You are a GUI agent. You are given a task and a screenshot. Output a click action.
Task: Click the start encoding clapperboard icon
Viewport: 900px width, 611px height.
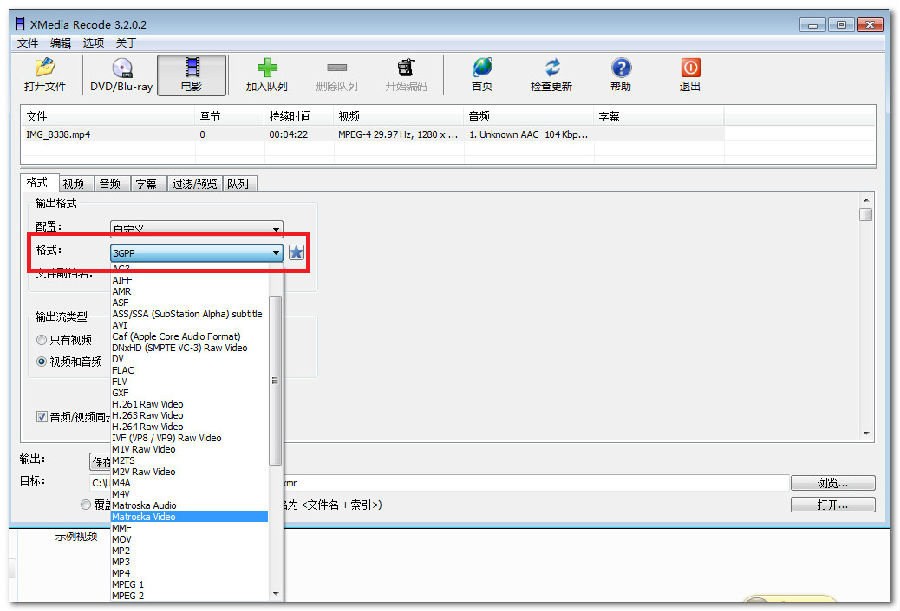[406, 75]
